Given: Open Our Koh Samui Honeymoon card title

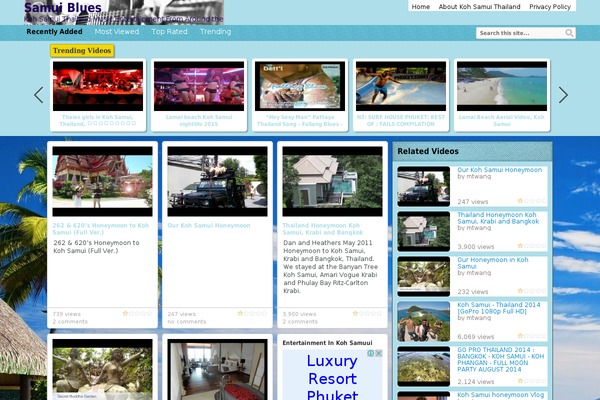Looking at the screenshot, I should click(209, 225).
